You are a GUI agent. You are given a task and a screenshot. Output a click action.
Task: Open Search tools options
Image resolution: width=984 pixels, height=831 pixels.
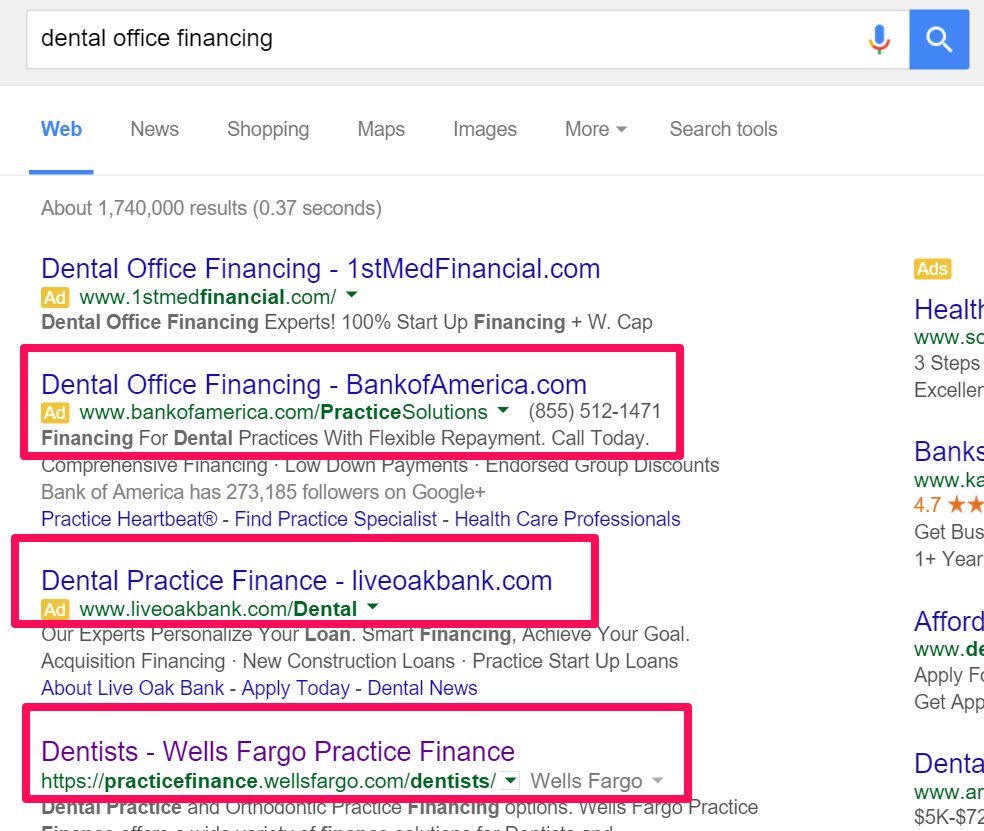coord(724,129)
